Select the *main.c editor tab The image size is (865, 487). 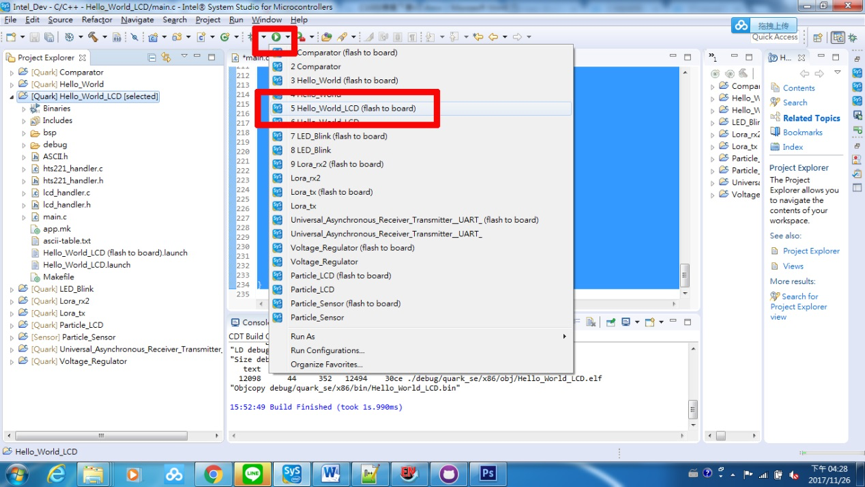(252, 57)
